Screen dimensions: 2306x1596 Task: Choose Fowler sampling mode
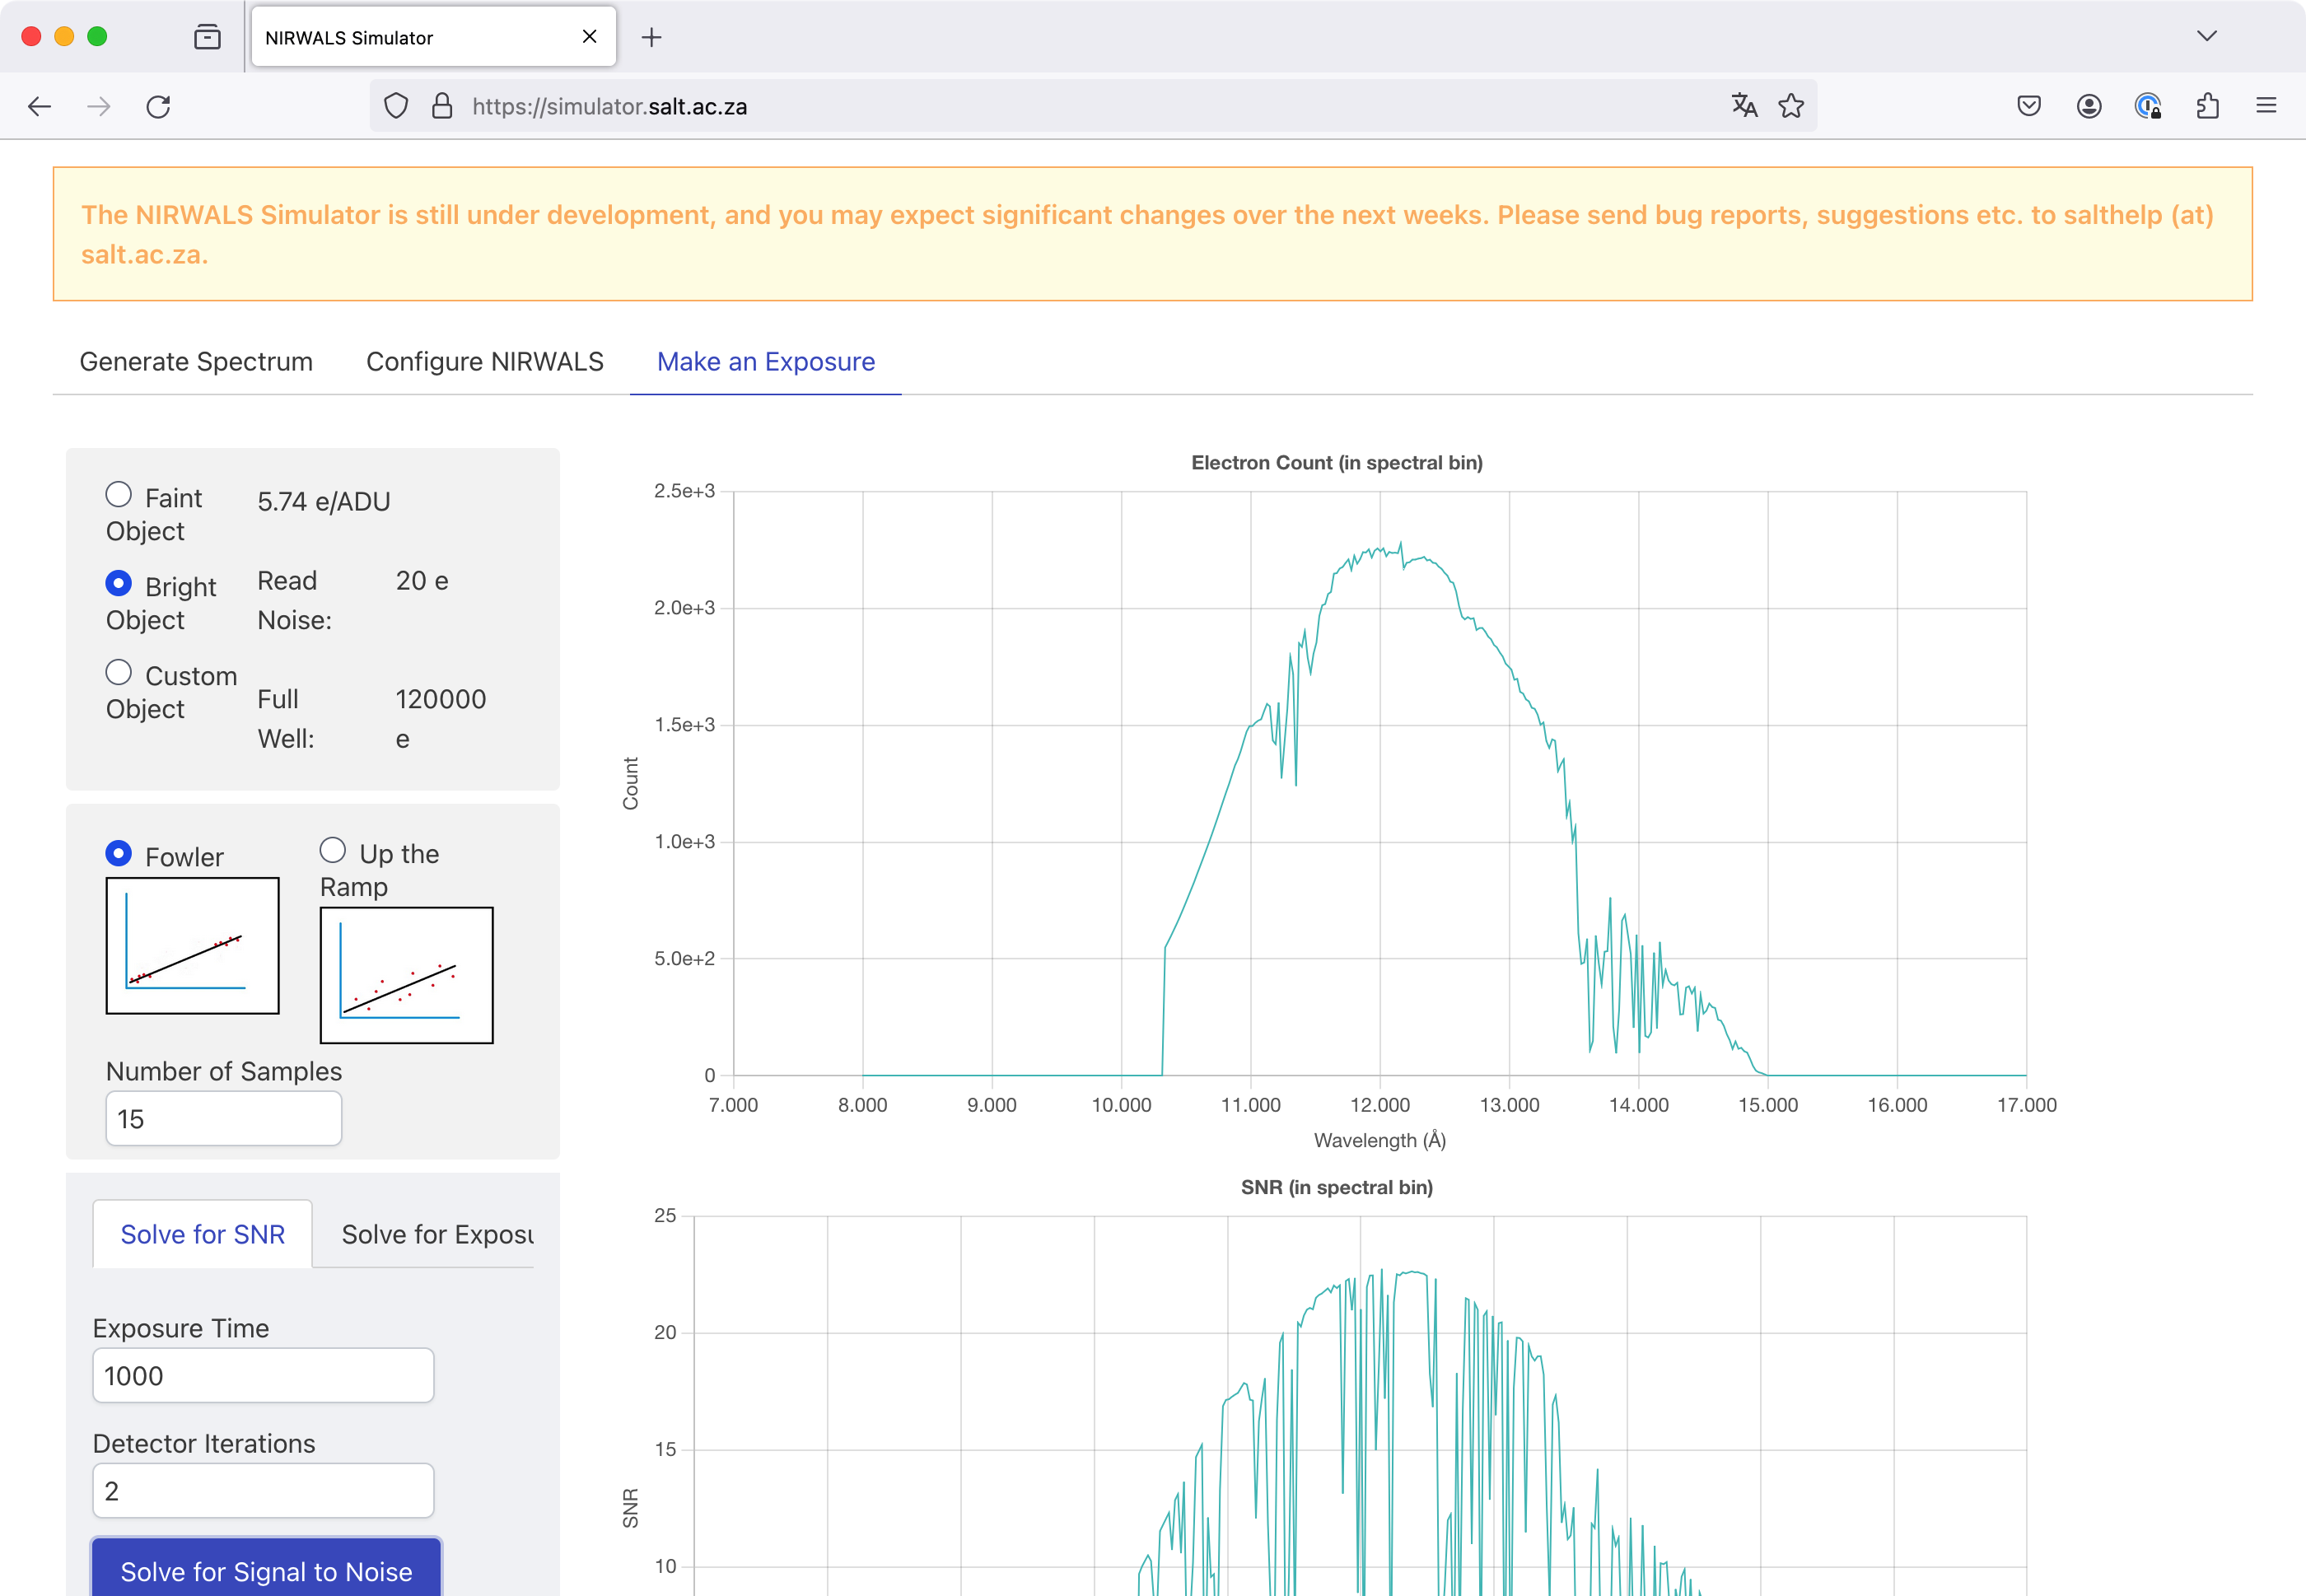point(119,854)
